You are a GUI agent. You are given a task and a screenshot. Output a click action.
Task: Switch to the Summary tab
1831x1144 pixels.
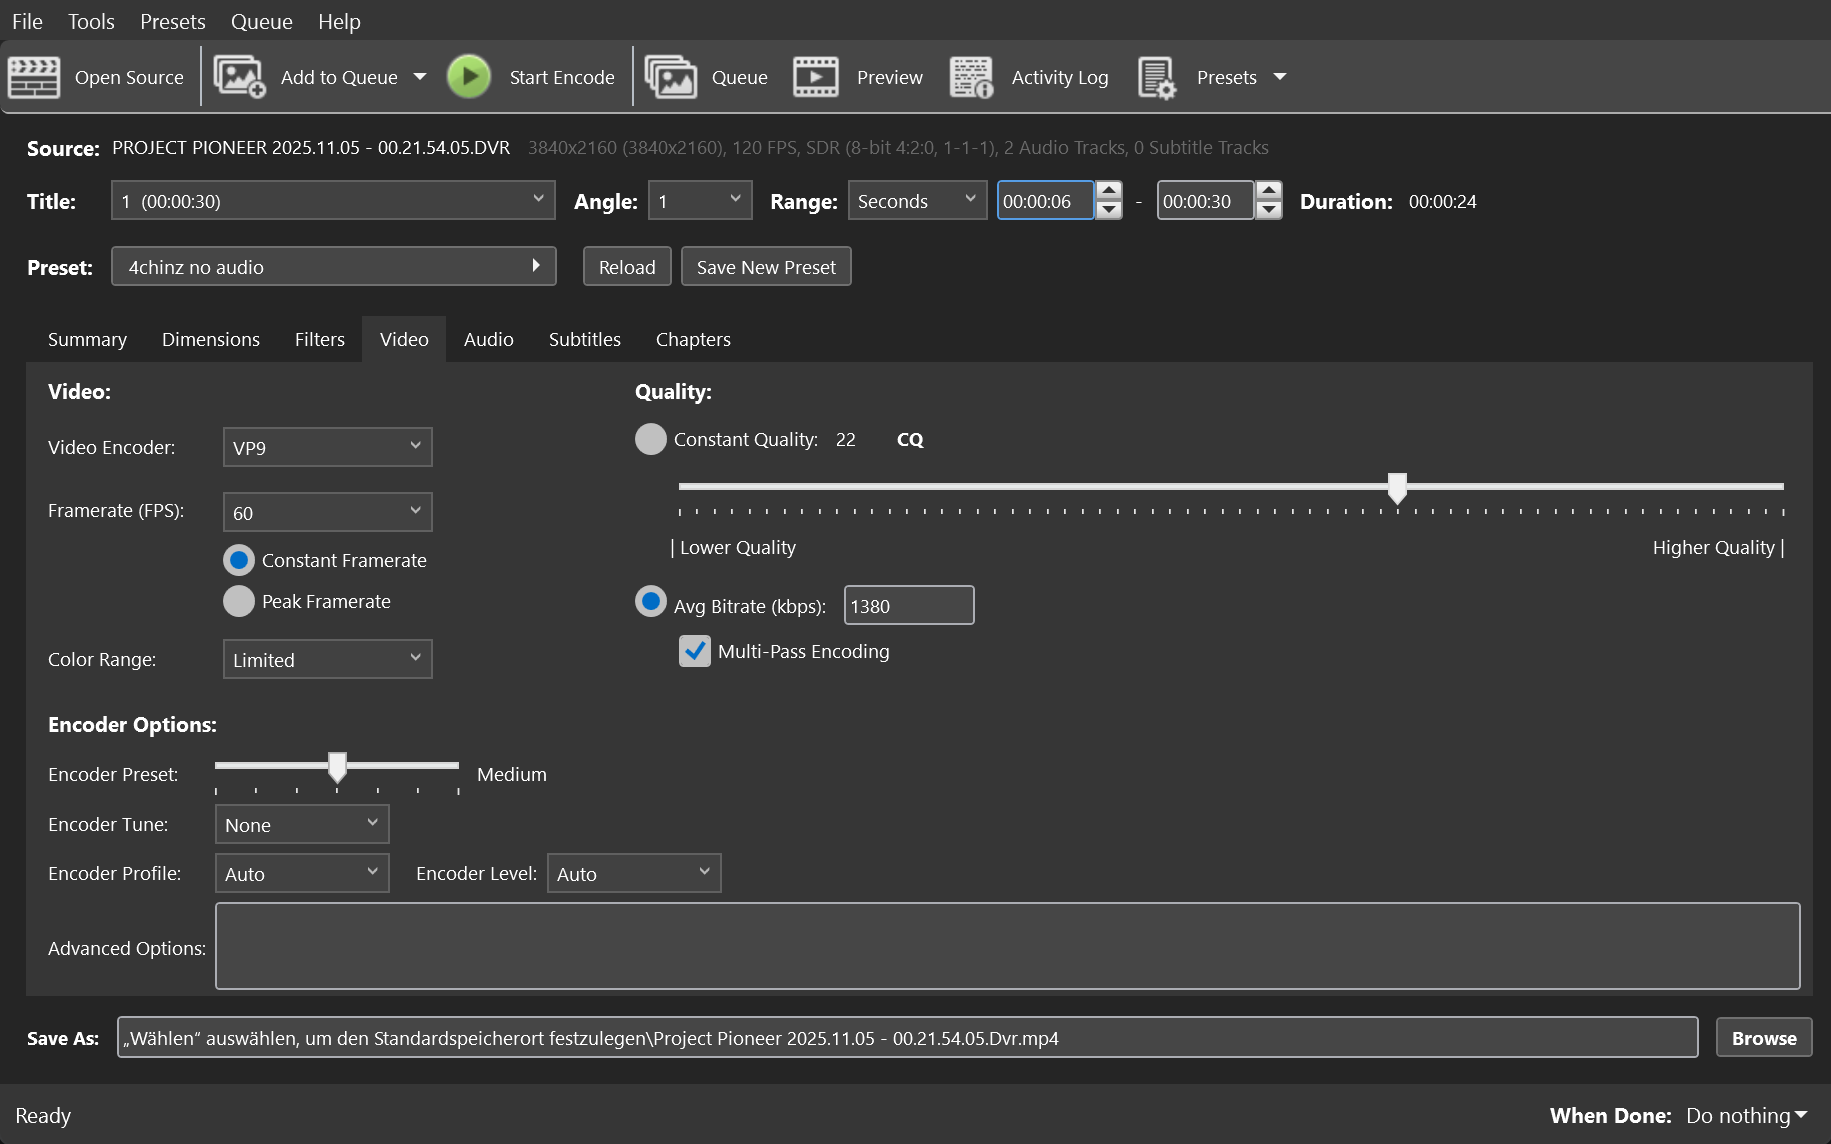pyautogui.click(x=87, y=339)
